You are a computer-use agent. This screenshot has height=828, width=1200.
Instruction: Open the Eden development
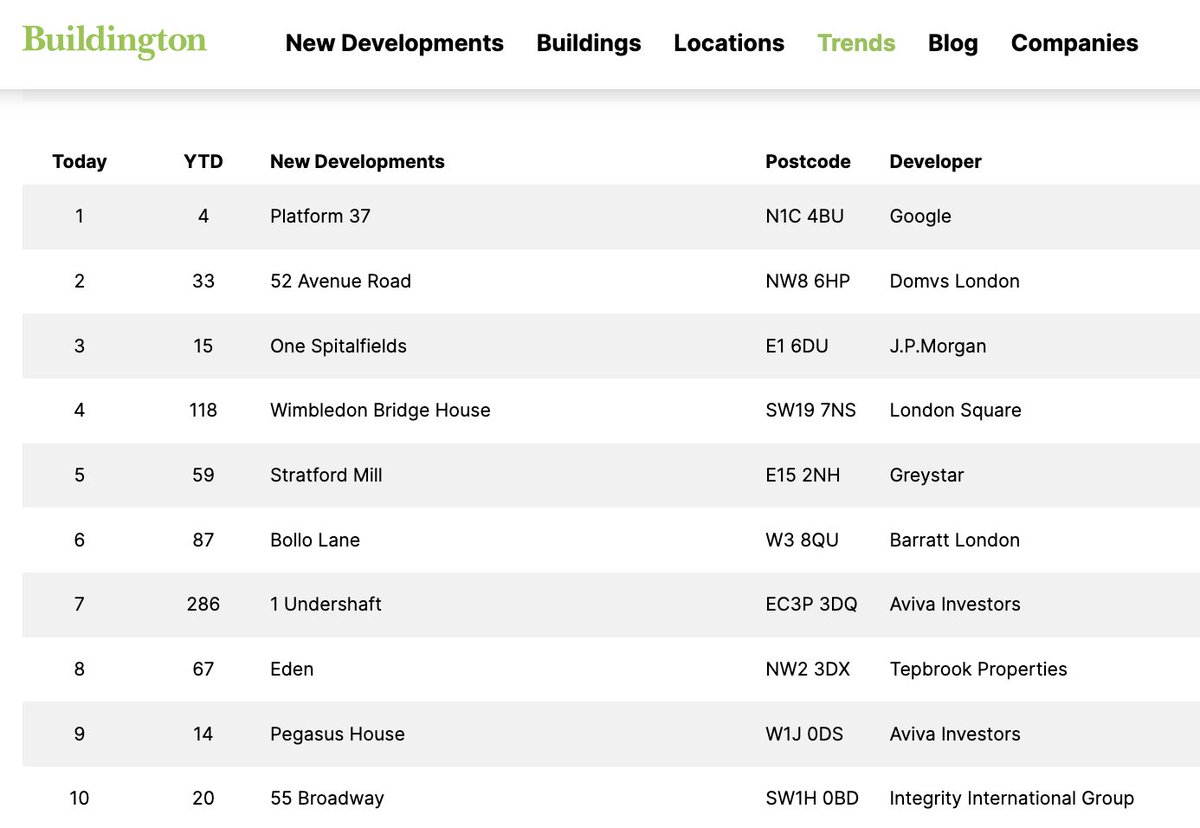[x=292, y=669]
